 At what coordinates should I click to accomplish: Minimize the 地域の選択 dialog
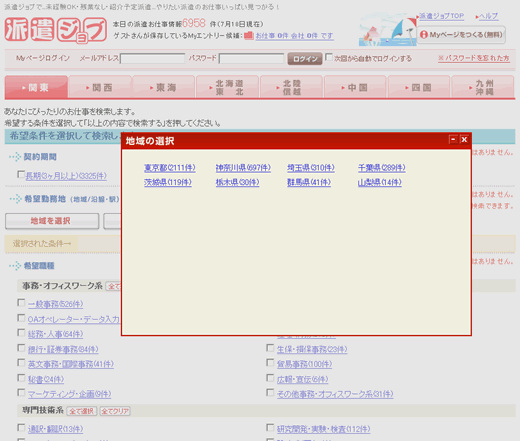click(x=453, y=139)
